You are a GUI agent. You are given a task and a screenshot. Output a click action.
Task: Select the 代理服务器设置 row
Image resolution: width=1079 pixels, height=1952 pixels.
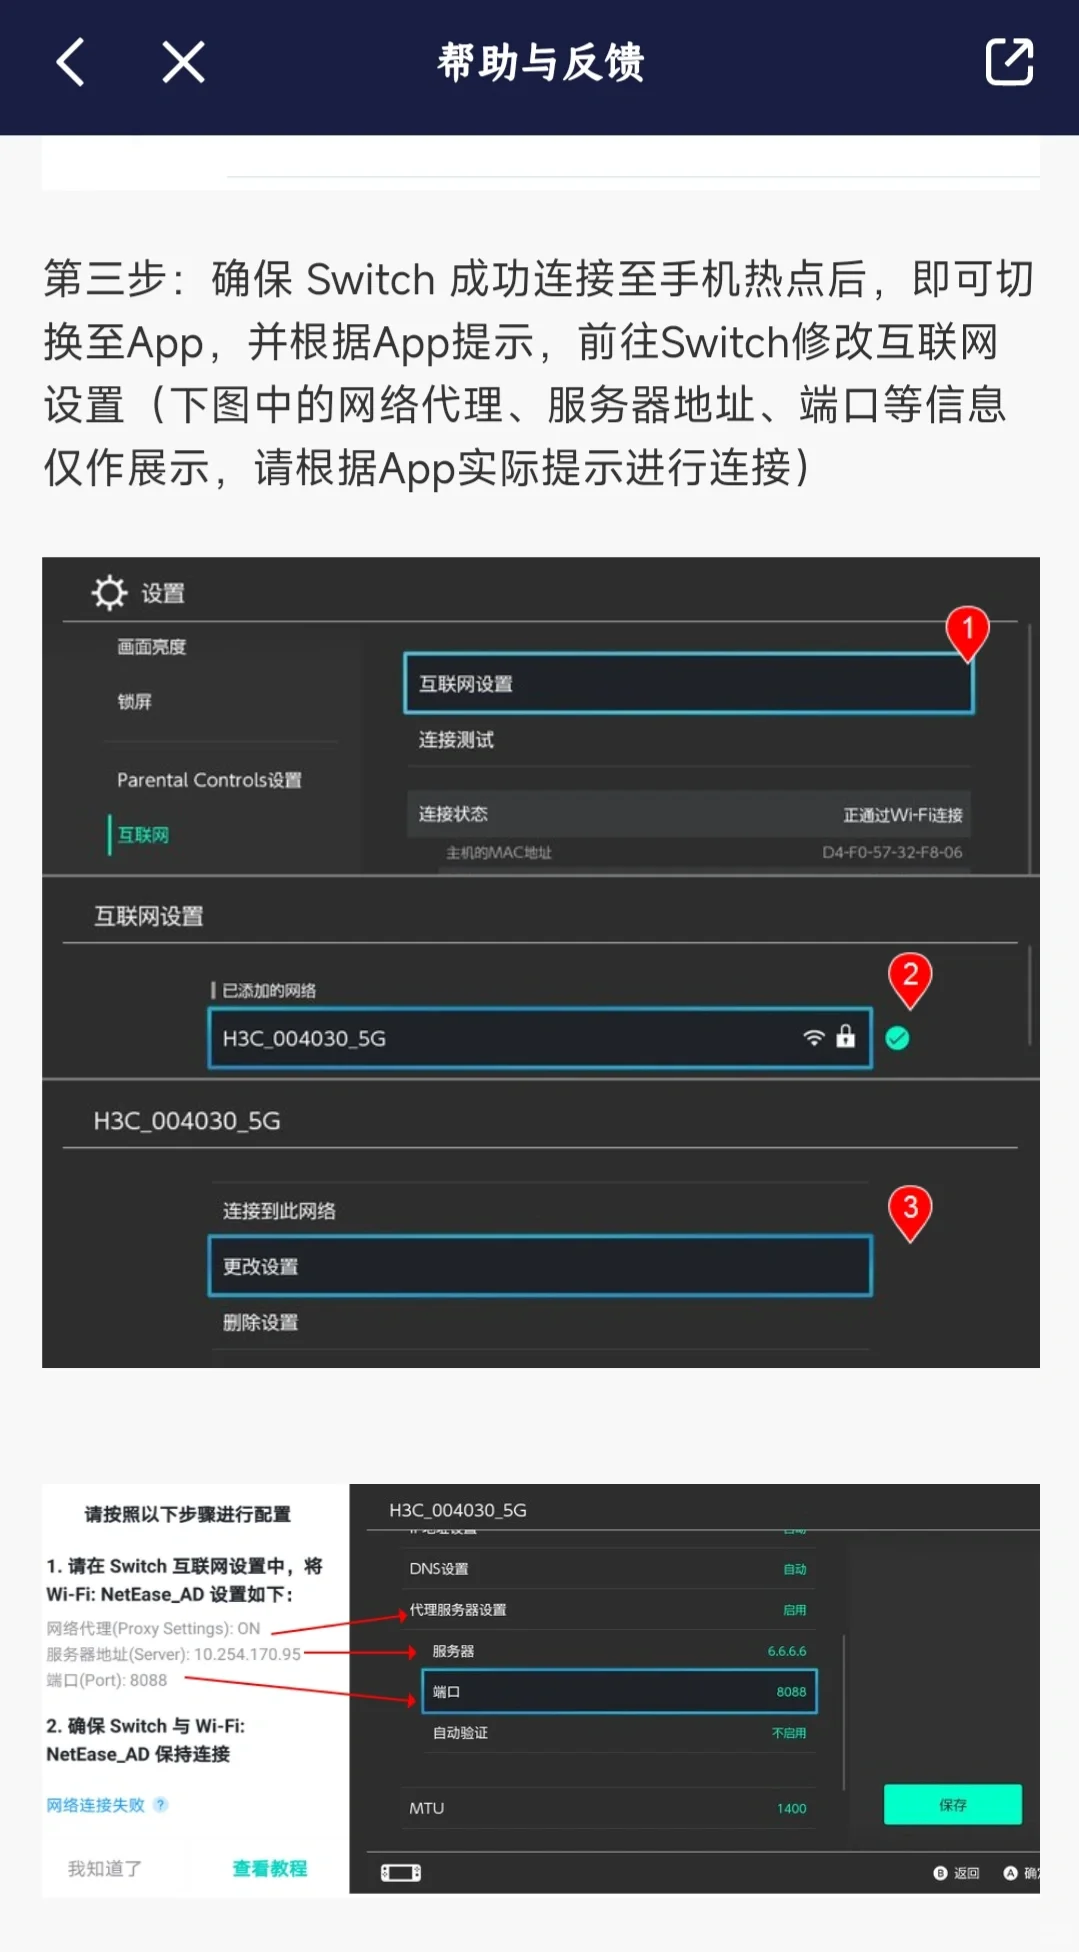(608, 1610)
